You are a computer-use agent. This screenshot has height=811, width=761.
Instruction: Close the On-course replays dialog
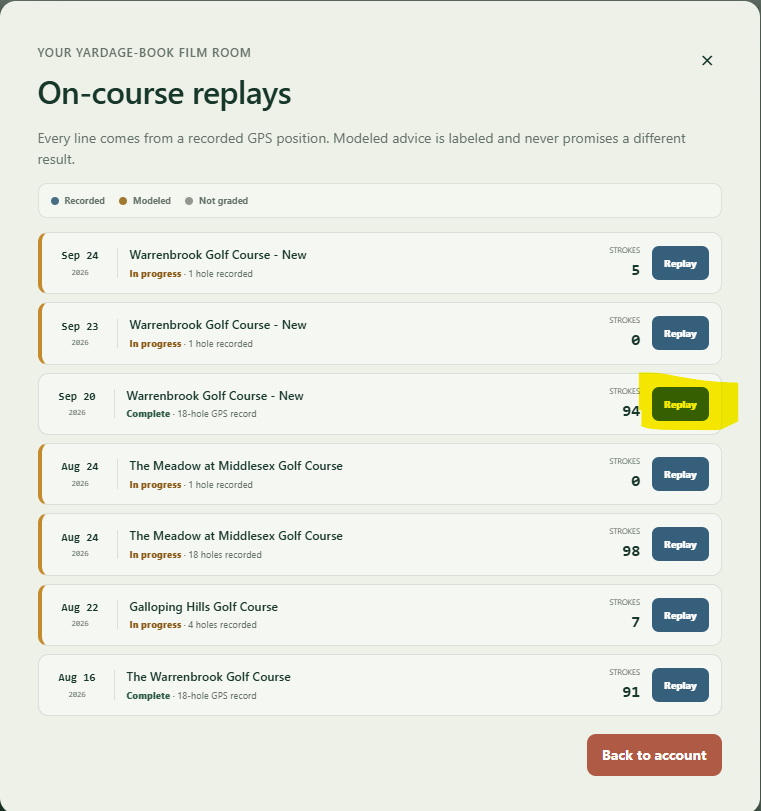point(707,61)
